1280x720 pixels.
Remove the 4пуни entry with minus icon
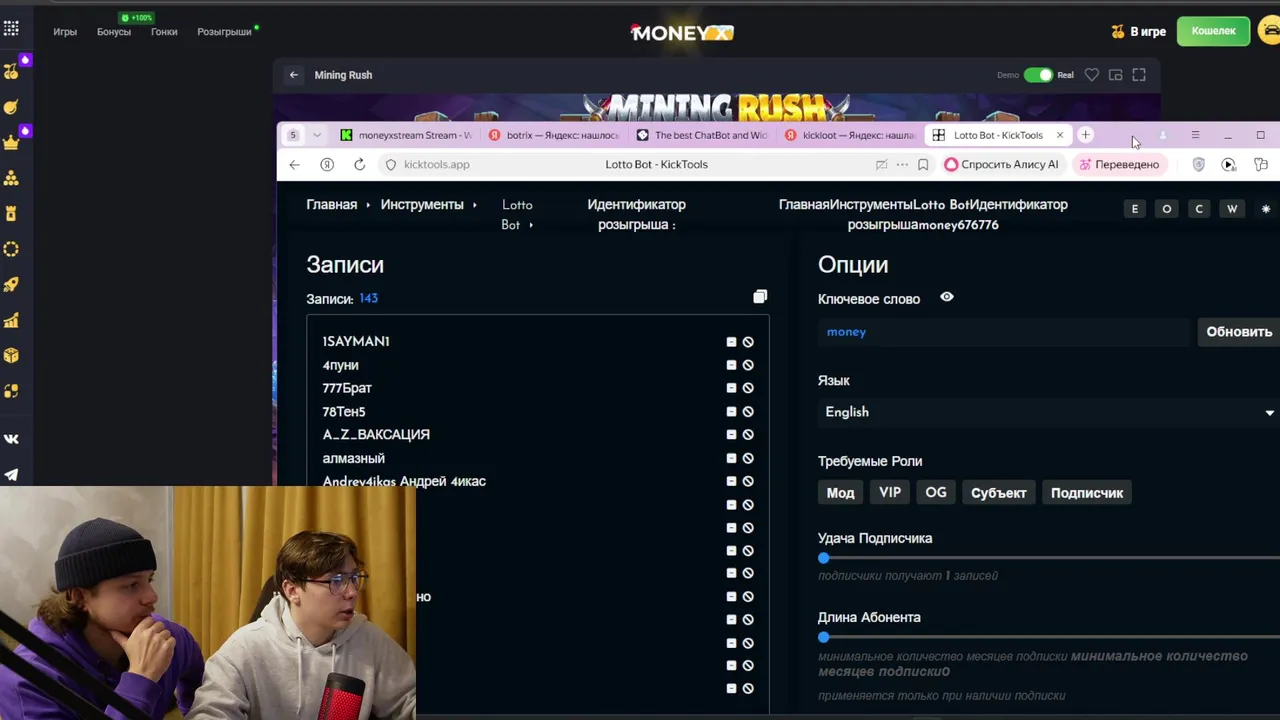click(731, 365)
